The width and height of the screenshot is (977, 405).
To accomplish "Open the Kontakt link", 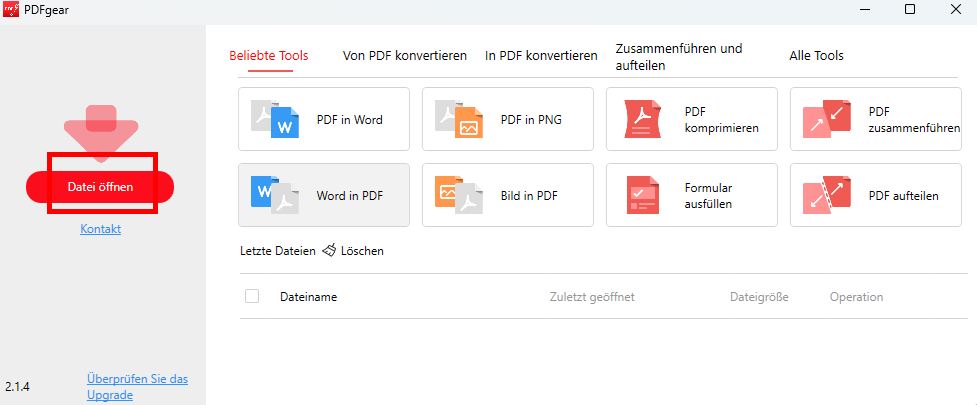I will 100,229.
